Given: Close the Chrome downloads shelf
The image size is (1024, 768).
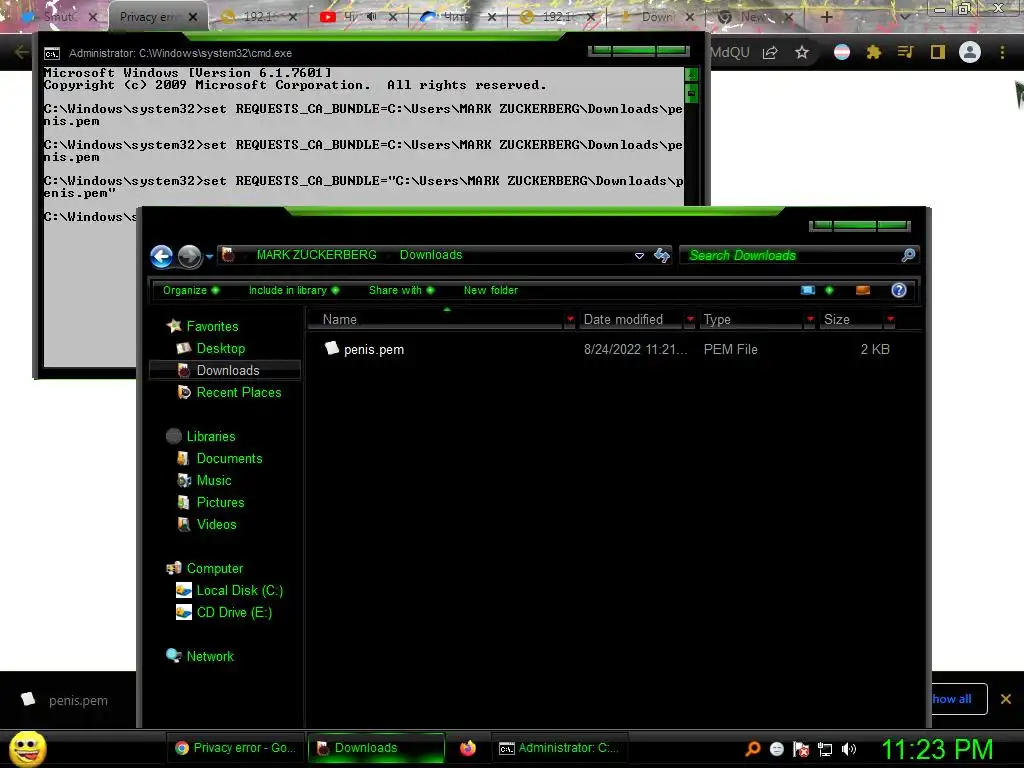Looking at the screenshot, I should click(1006, 699).
